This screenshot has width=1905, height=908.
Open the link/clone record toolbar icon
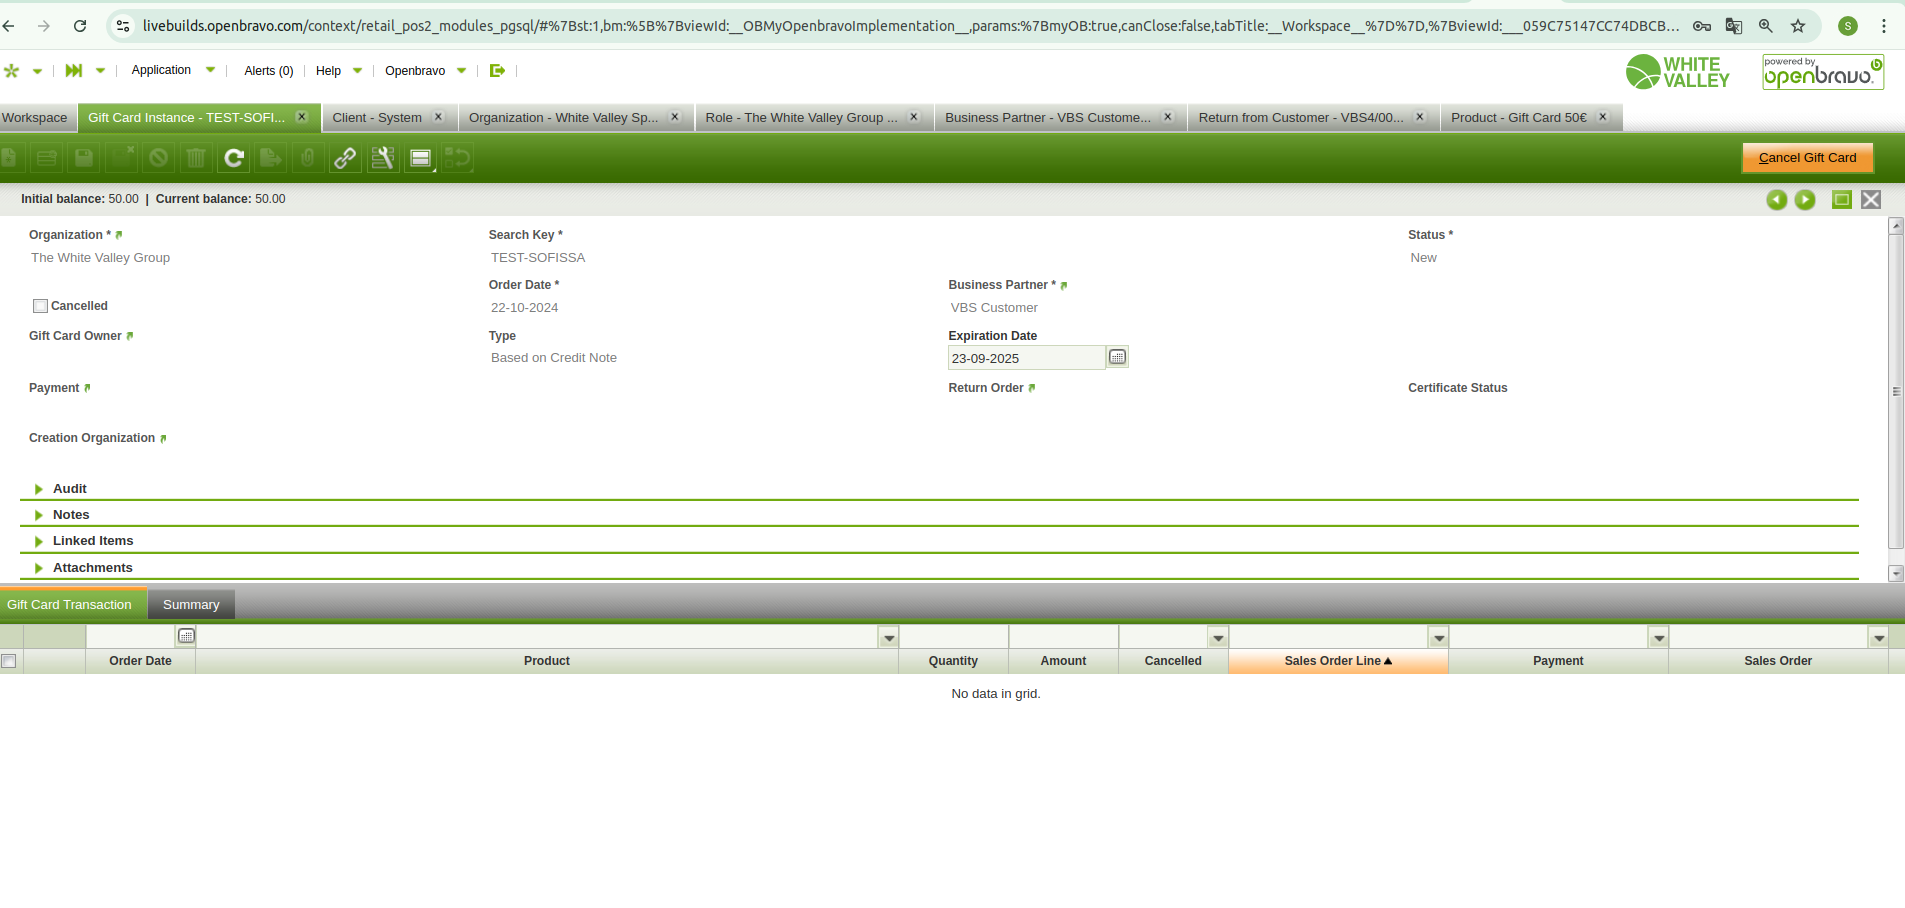pos(345,158)
